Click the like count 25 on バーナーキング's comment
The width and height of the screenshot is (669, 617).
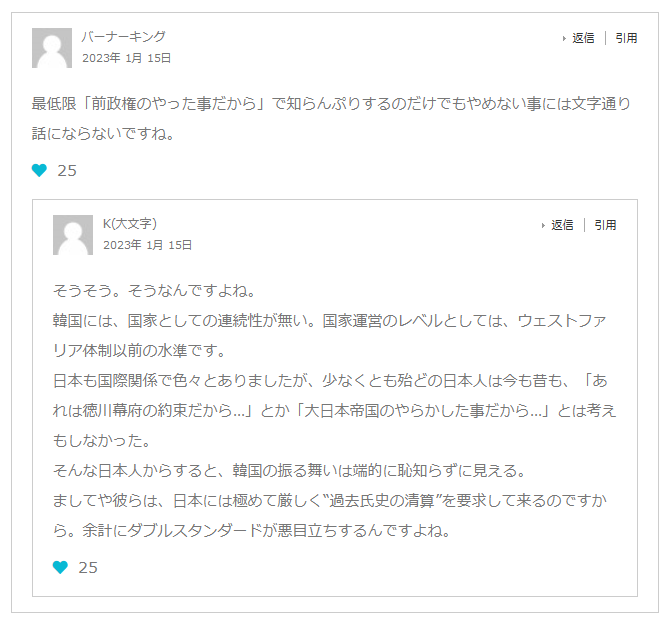coord(67,171)
